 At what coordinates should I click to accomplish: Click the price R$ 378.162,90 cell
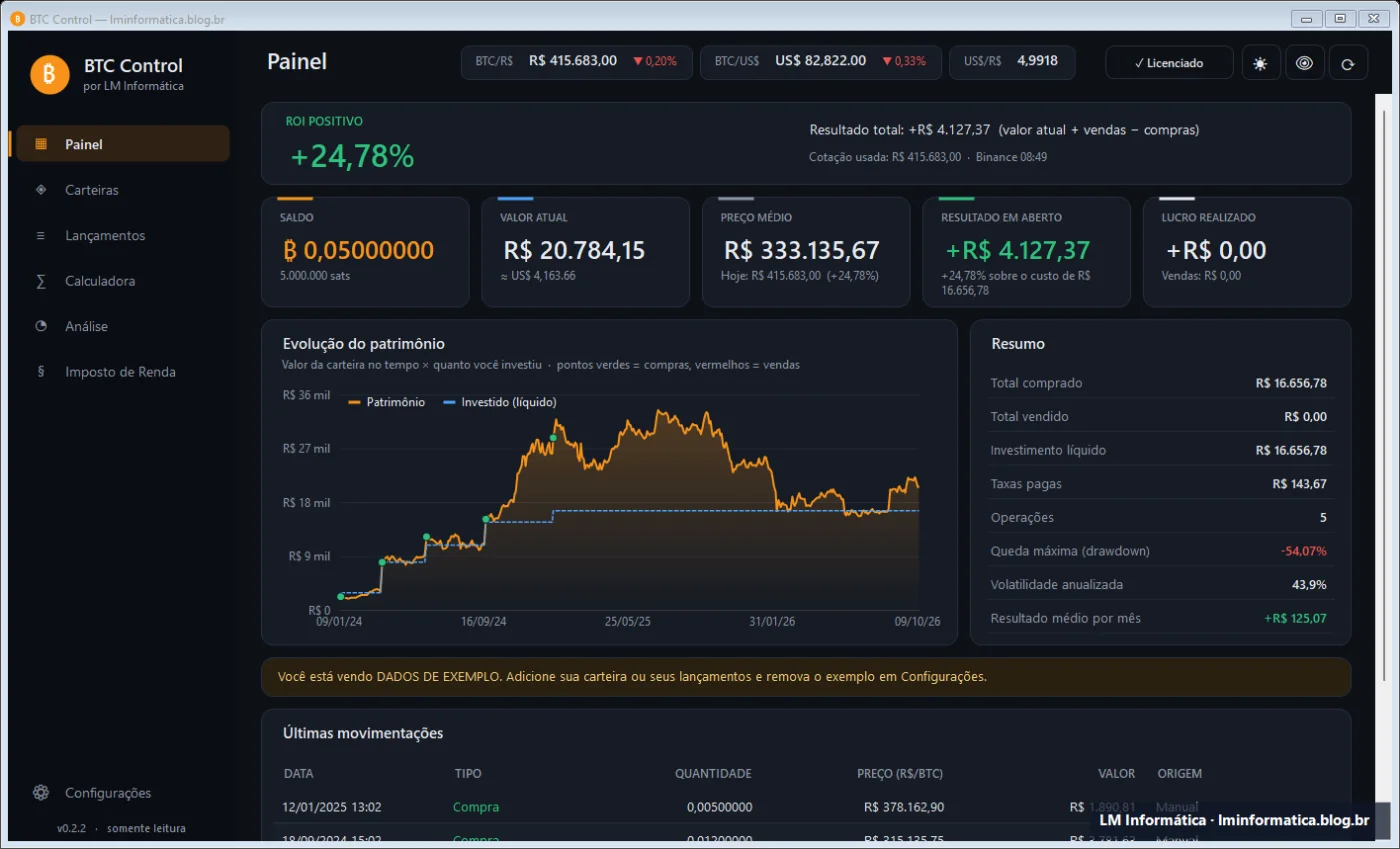(x=904, y=807)
